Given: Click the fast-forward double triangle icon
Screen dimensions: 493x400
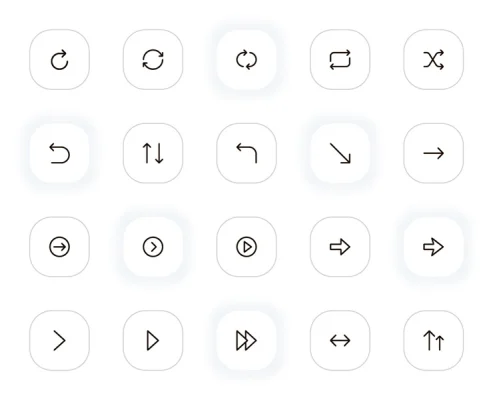Looking at the screenshot, I should pos(246,340).
